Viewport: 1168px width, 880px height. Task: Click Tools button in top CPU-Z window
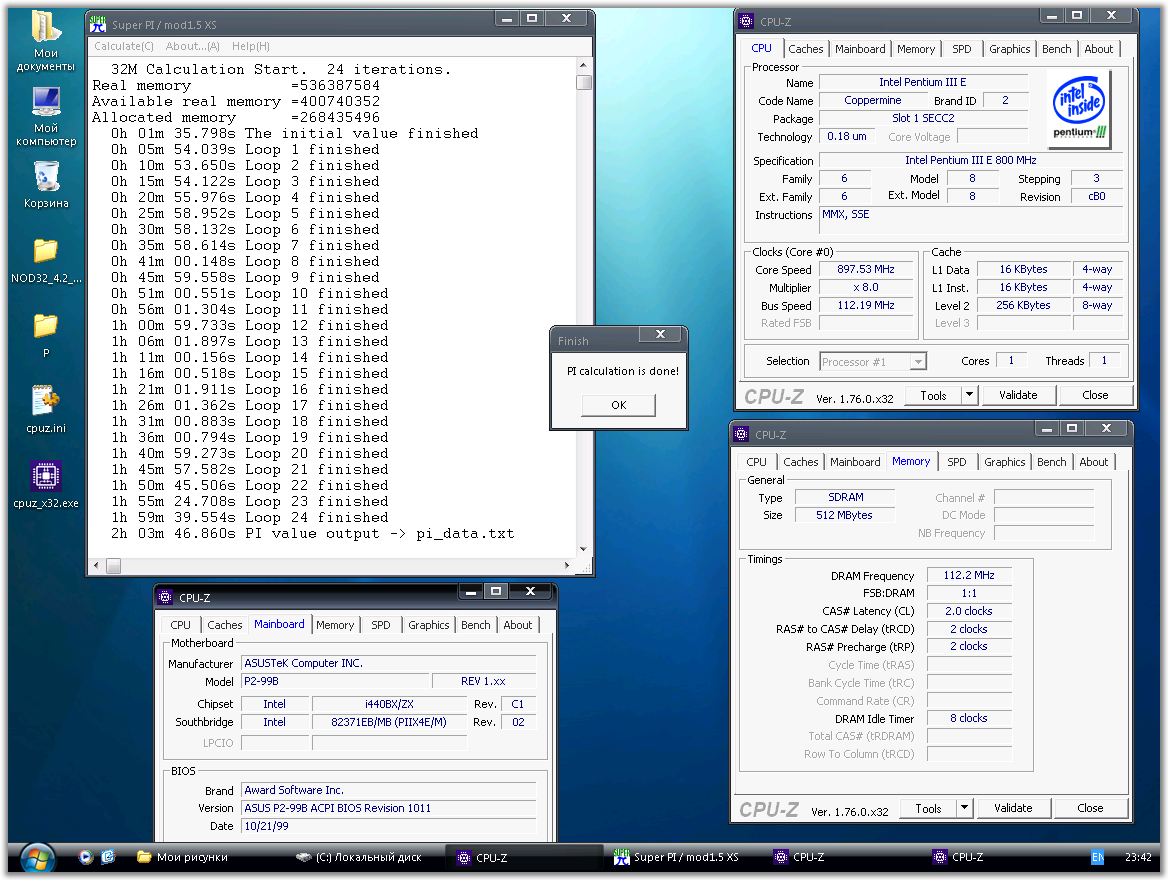[933, 396]
